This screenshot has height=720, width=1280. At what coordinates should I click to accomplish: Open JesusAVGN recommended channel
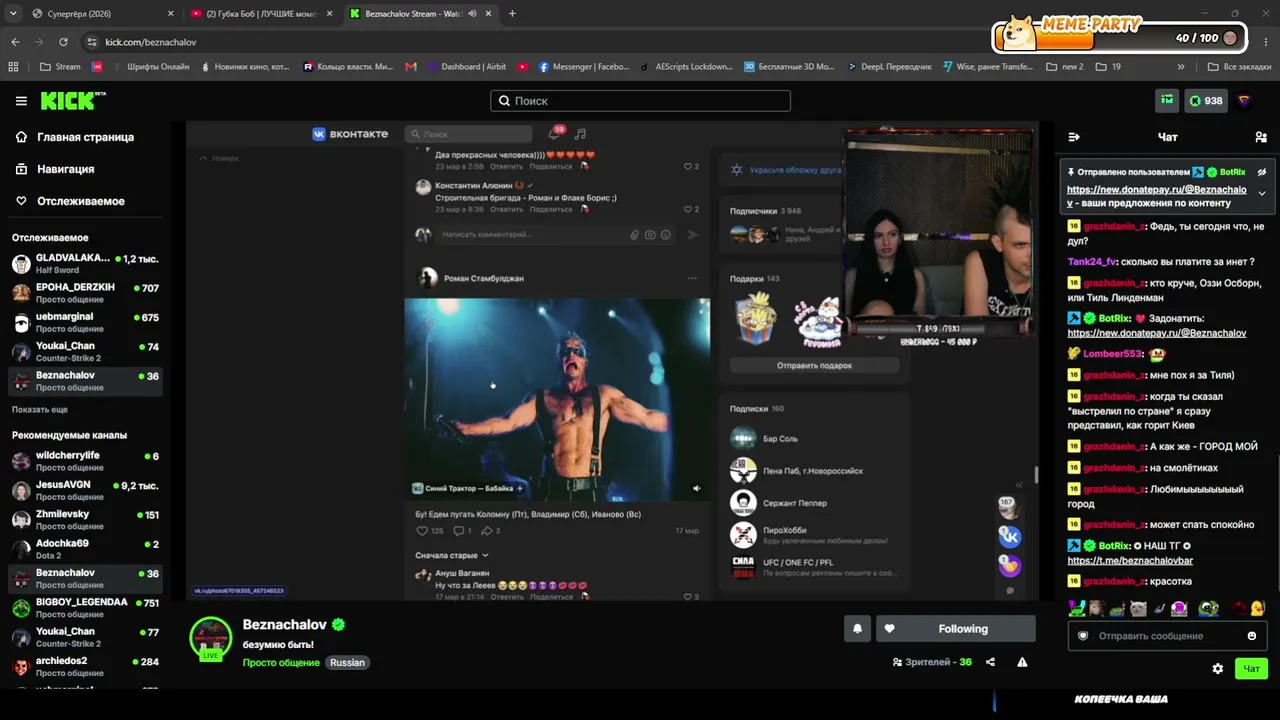[x=86, y=491]
